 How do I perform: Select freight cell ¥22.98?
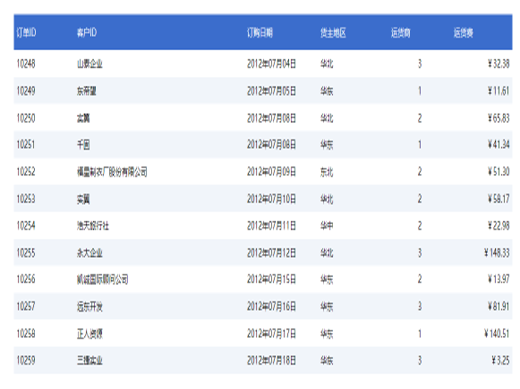[x=499, y=226]
